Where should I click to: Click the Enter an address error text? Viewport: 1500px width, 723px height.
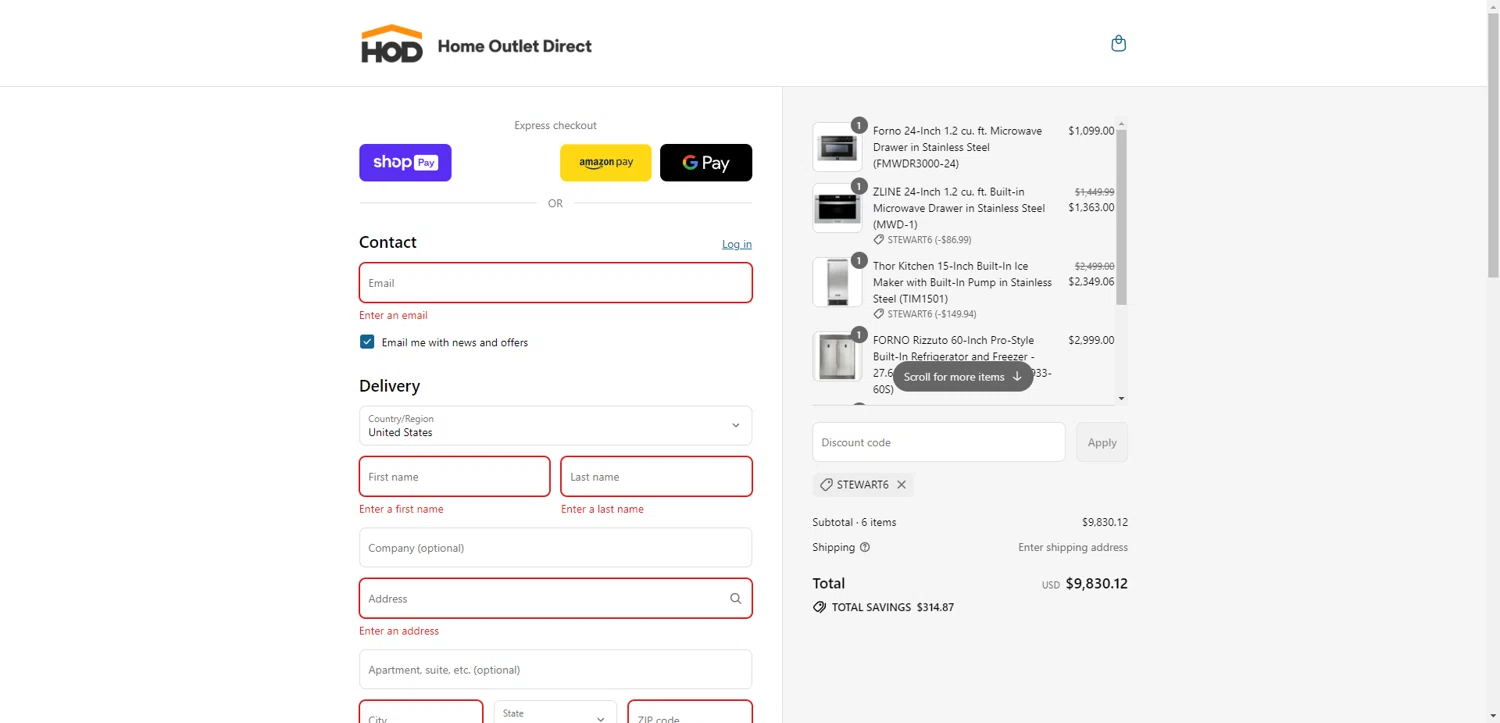coord(399,631)
